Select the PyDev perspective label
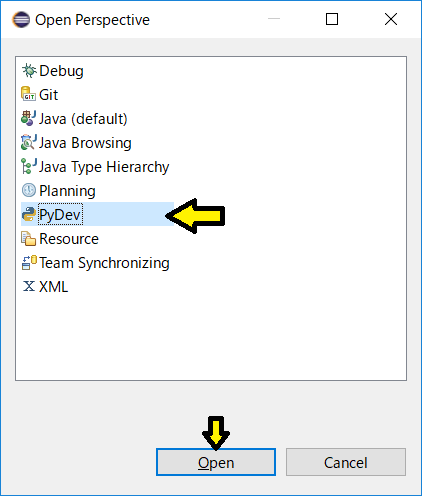The image size is (422, 496). 60,214
